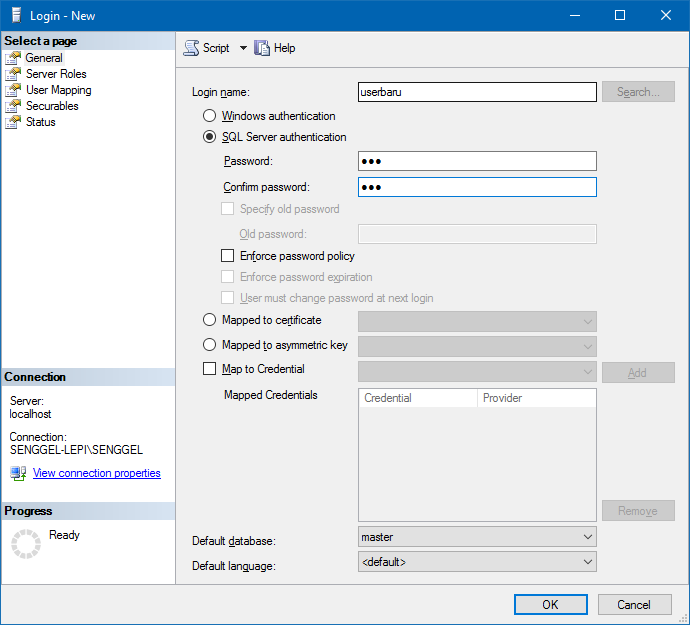Click the 'Ready' progress status text
690x625 pixels.
click(64, 535)
